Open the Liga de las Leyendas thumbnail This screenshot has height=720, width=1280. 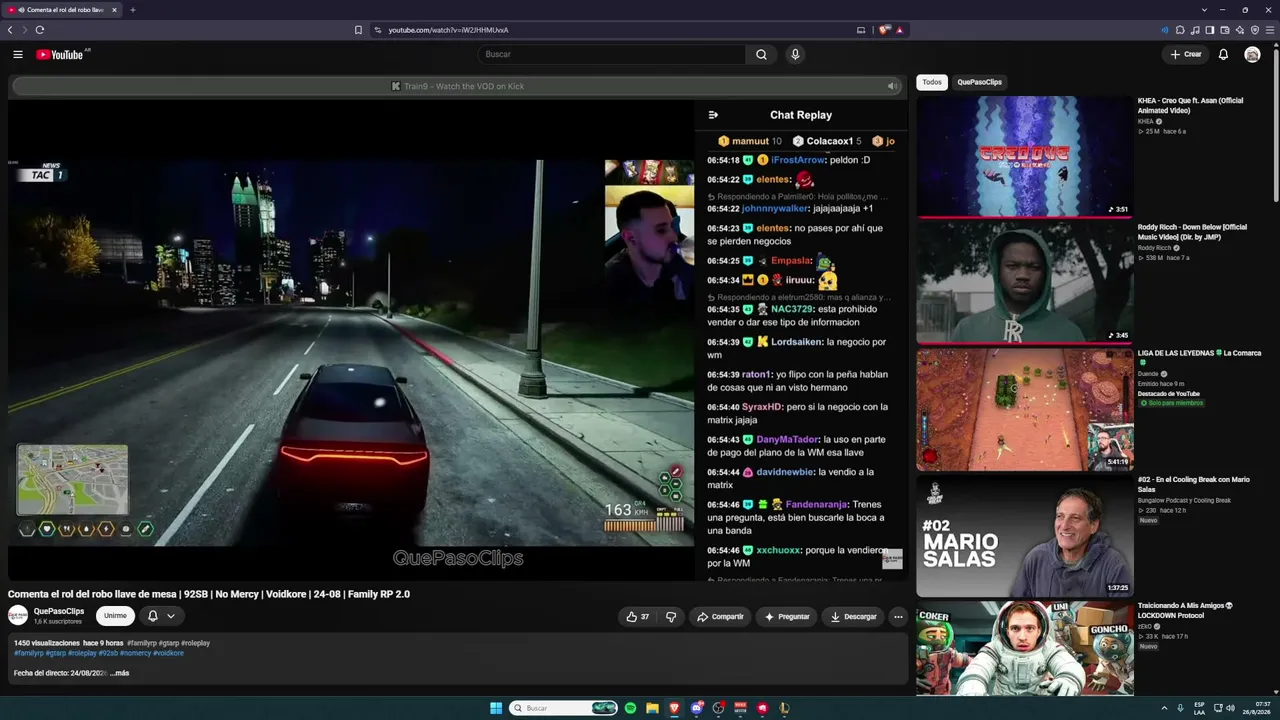pos(1025,409)
